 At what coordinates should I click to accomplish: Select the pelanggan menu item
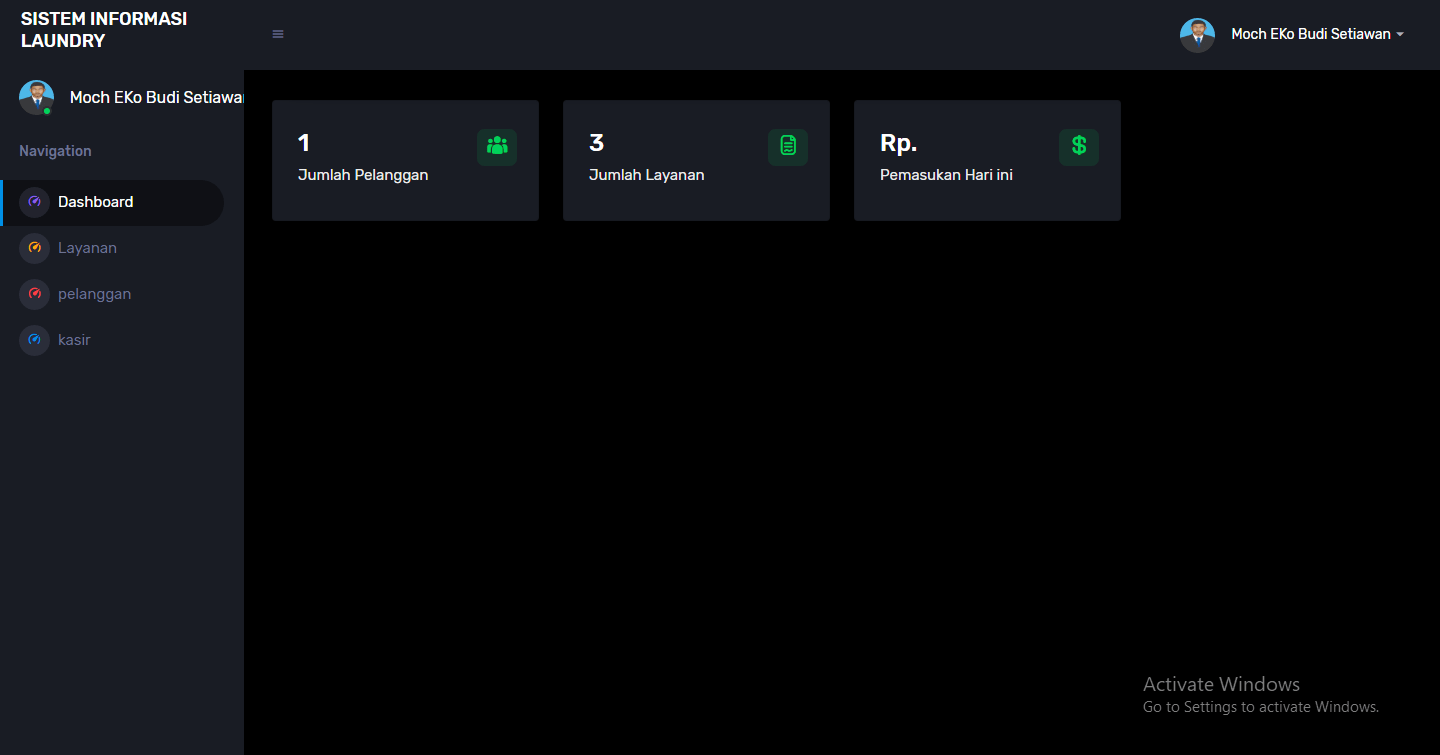(113, 294)
